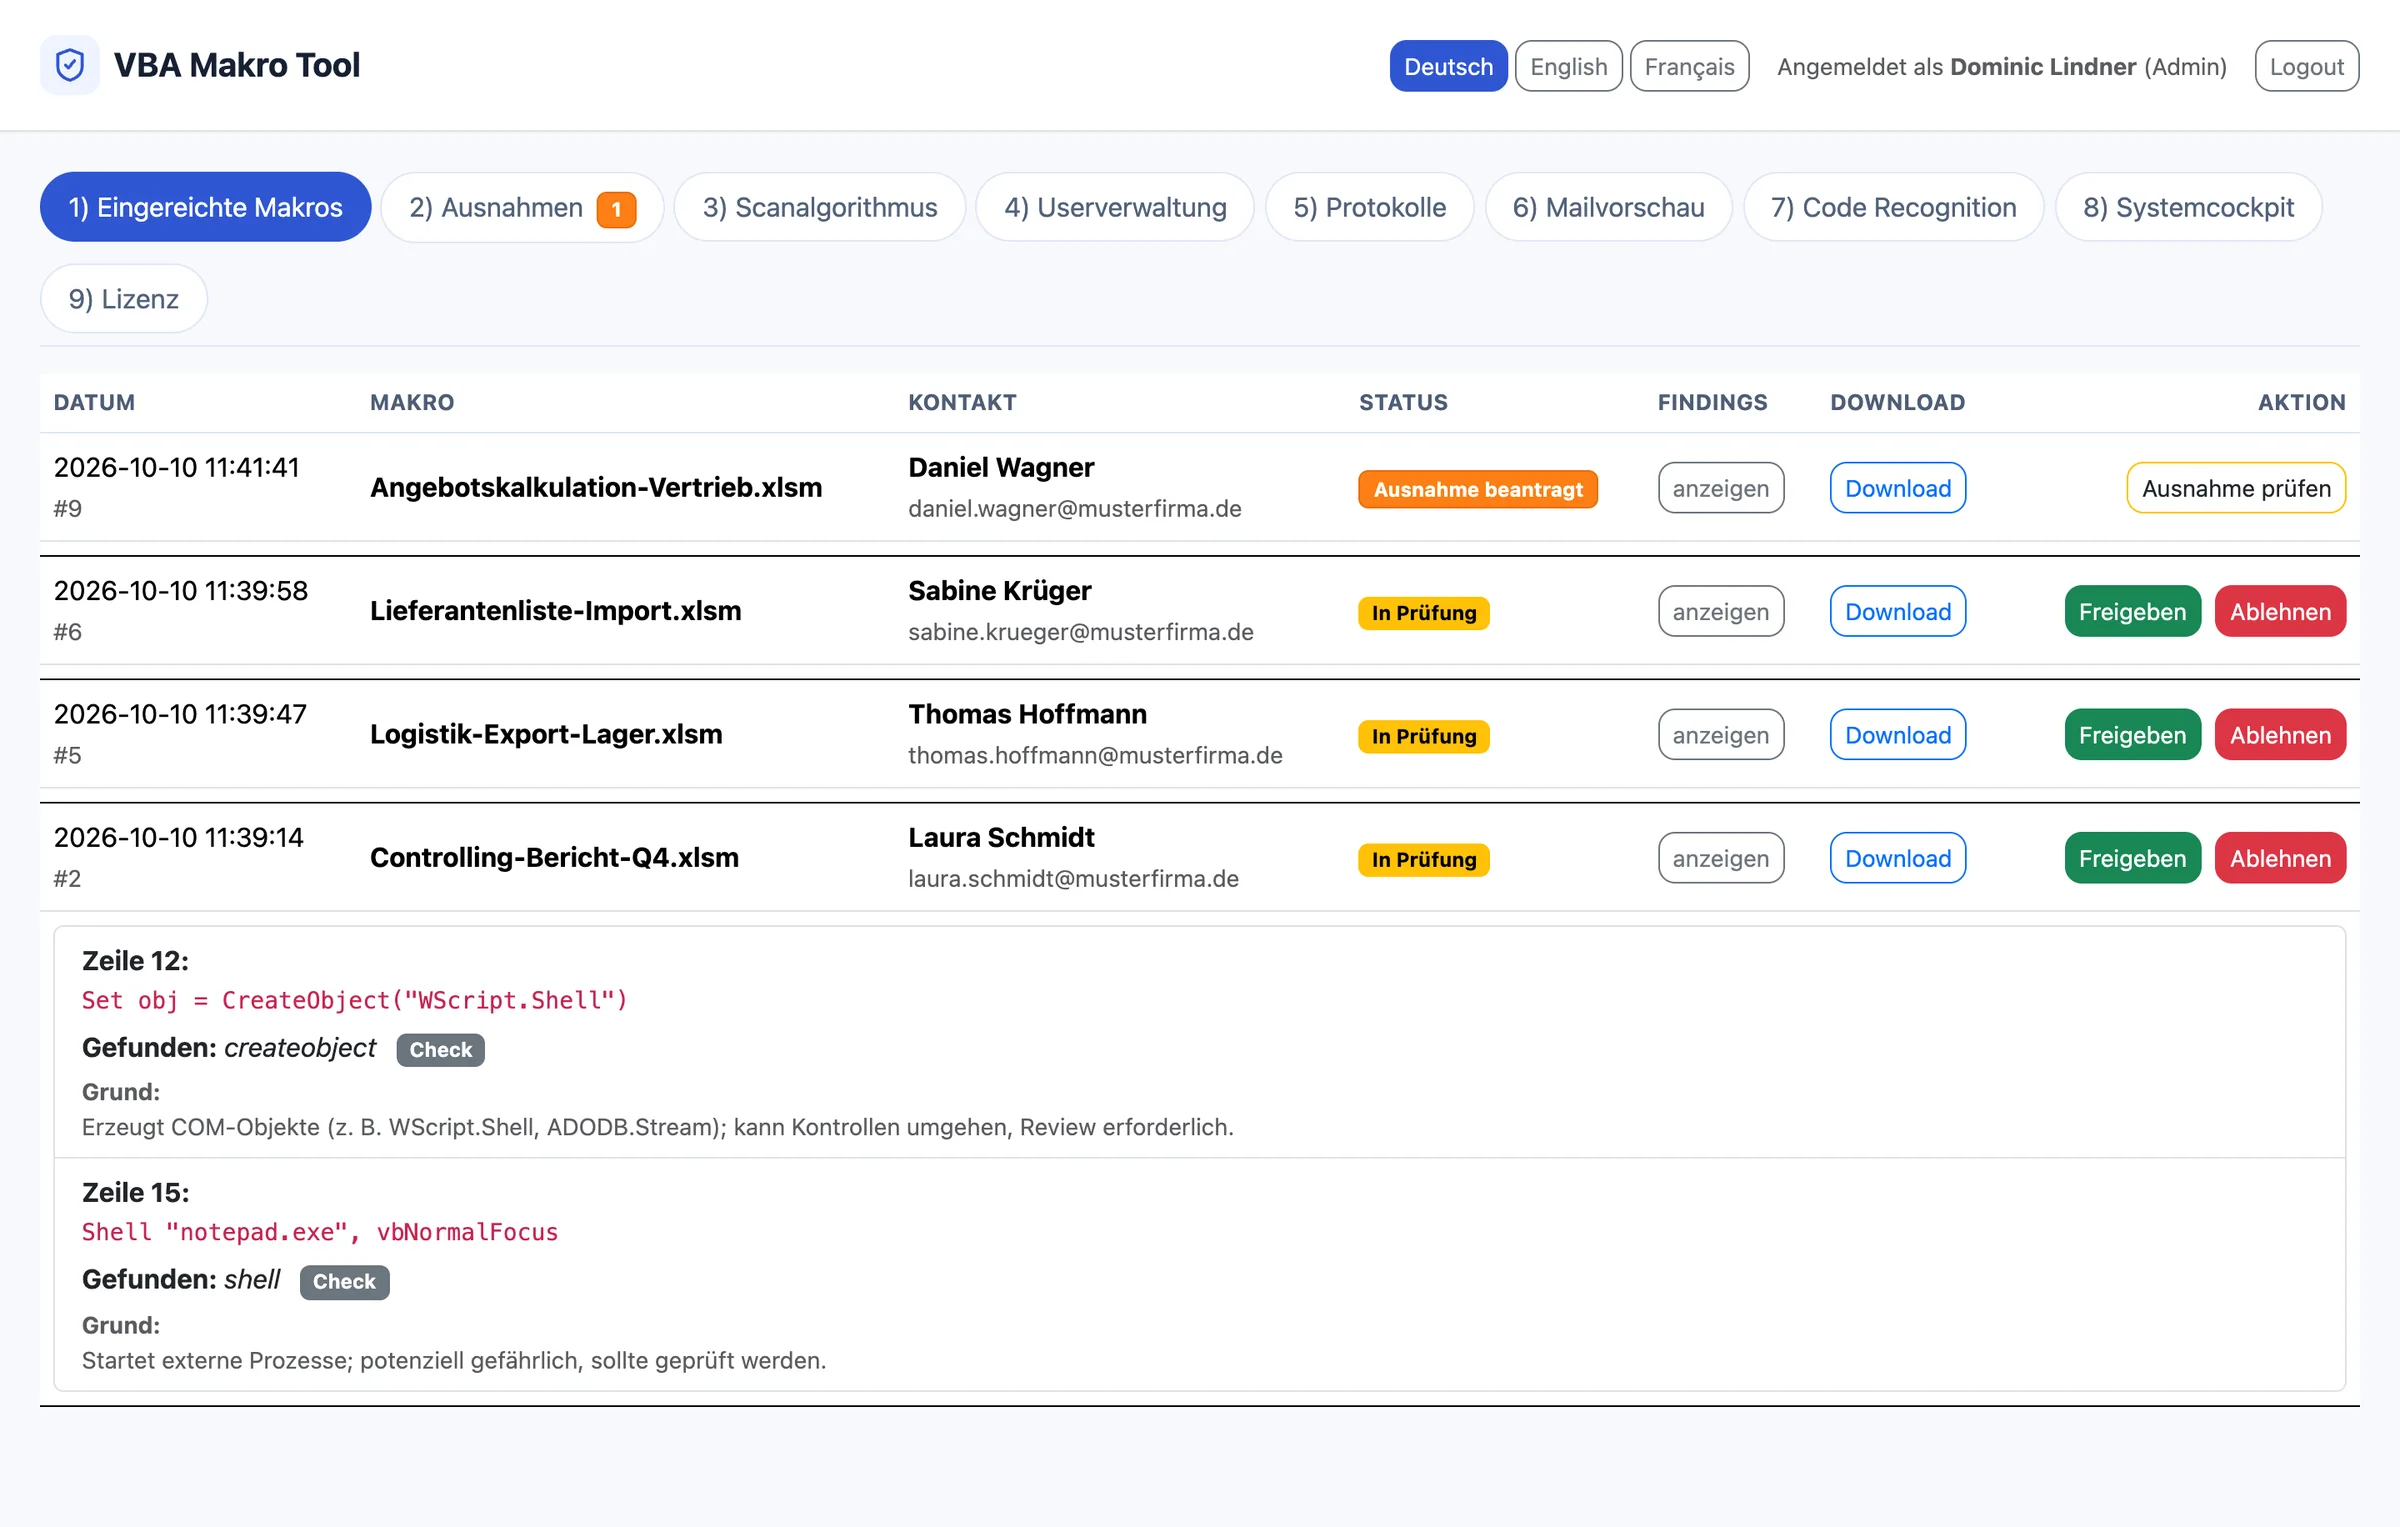
Task: Click the Check badge next to createobject
Action: (440, 1050)
